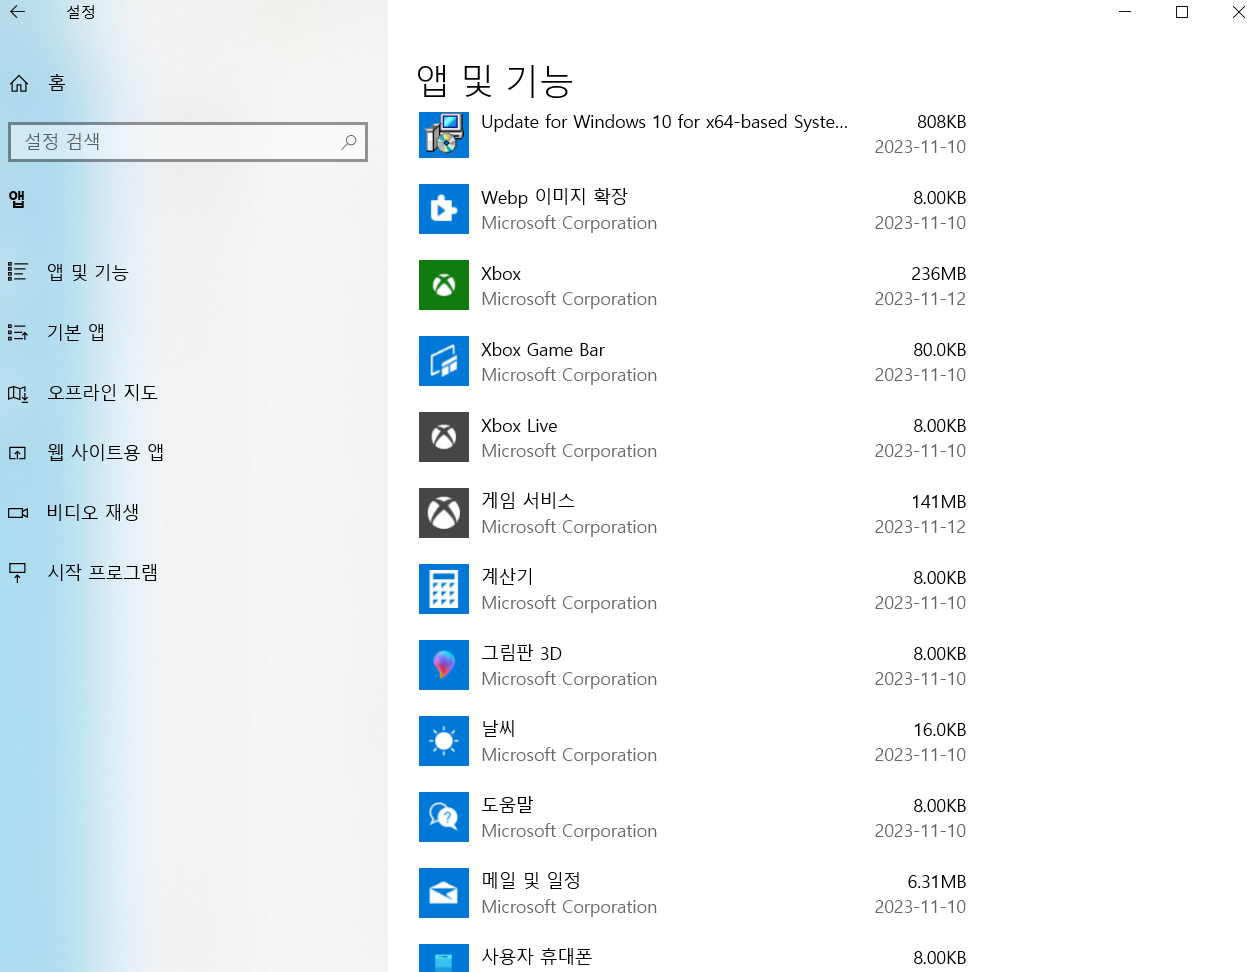Click the 236MB size of Xbox

coord(938,274)
